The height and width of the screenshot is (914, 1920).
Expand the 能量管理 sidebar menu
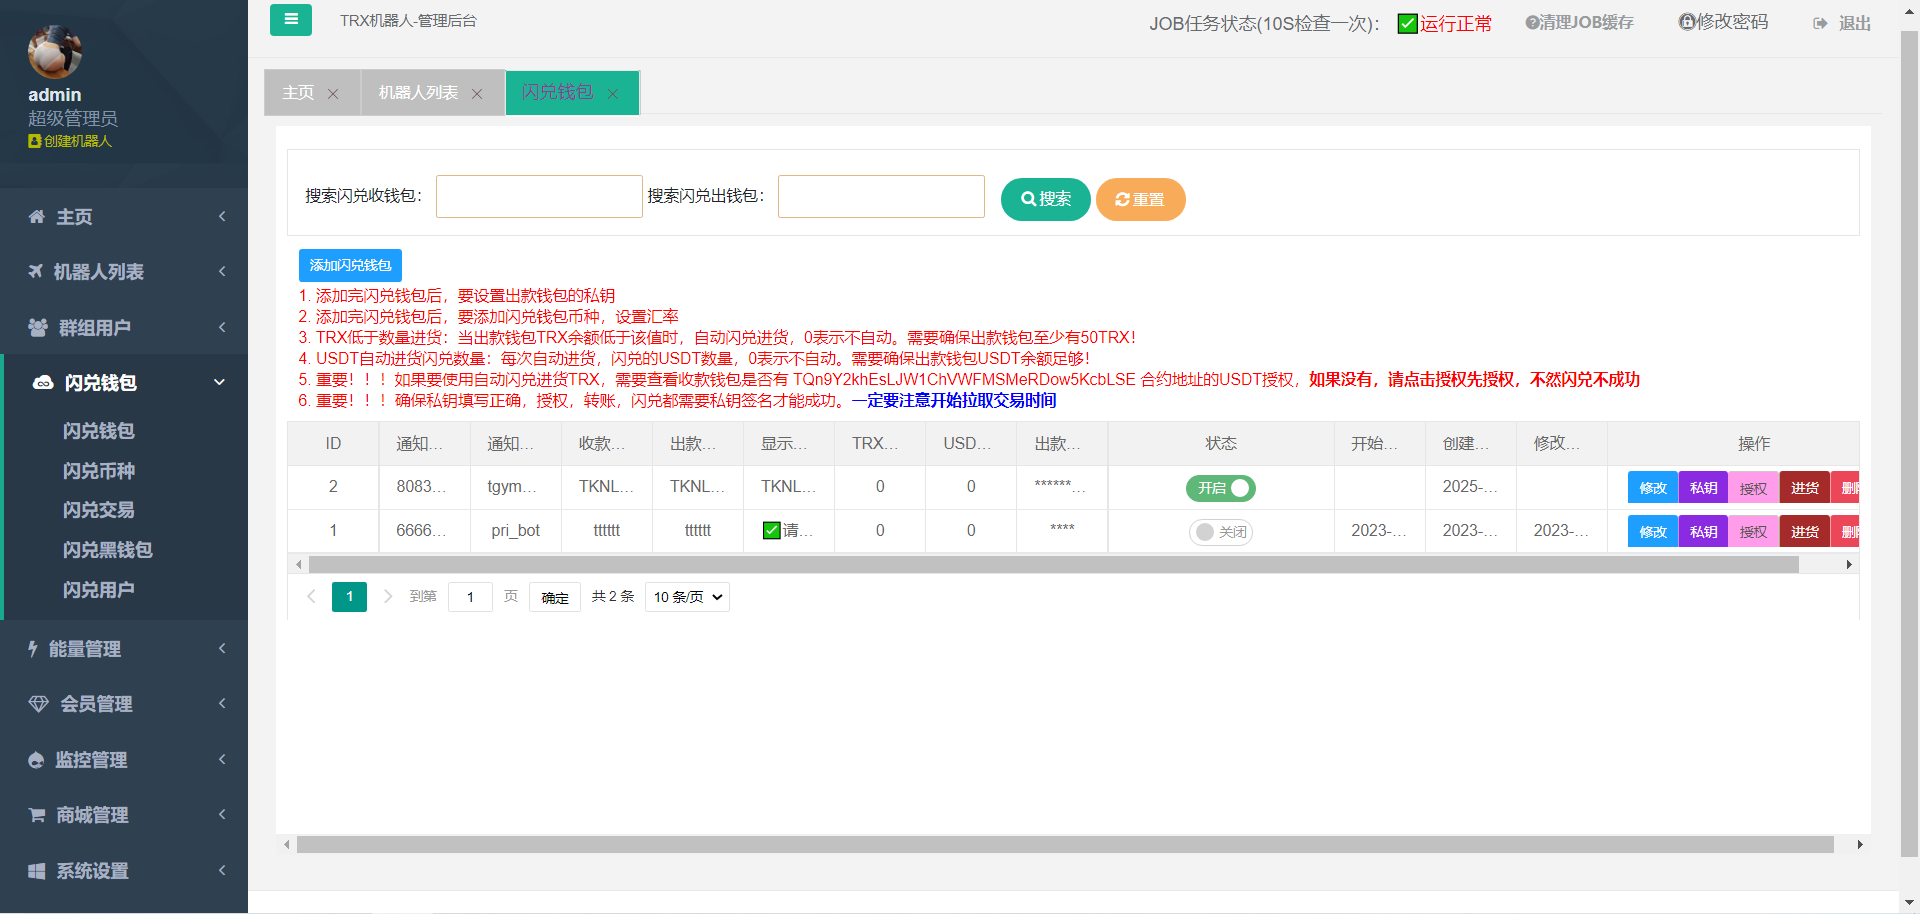[124, 649]
